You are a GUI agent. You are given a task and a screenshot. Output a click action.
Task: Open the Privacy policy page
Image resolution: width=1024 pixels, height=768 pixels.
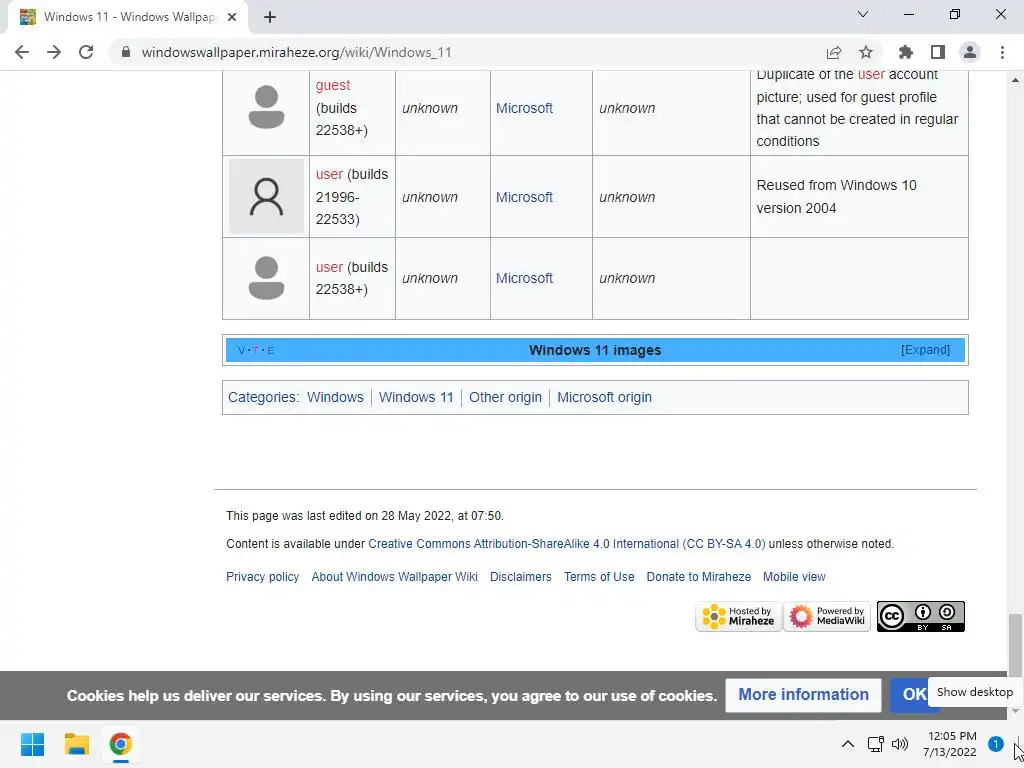[263, 577]
